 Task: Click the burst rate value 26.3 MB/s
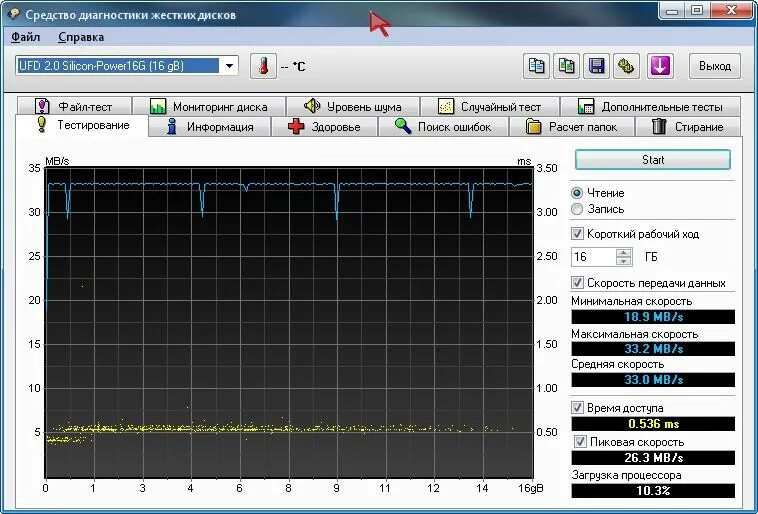point(653,457)
